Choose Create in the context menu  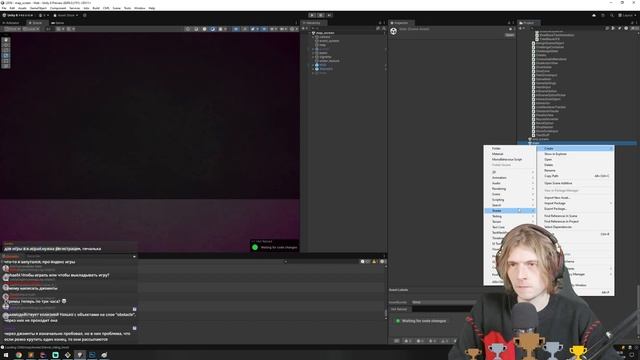(x=575, y=149)
